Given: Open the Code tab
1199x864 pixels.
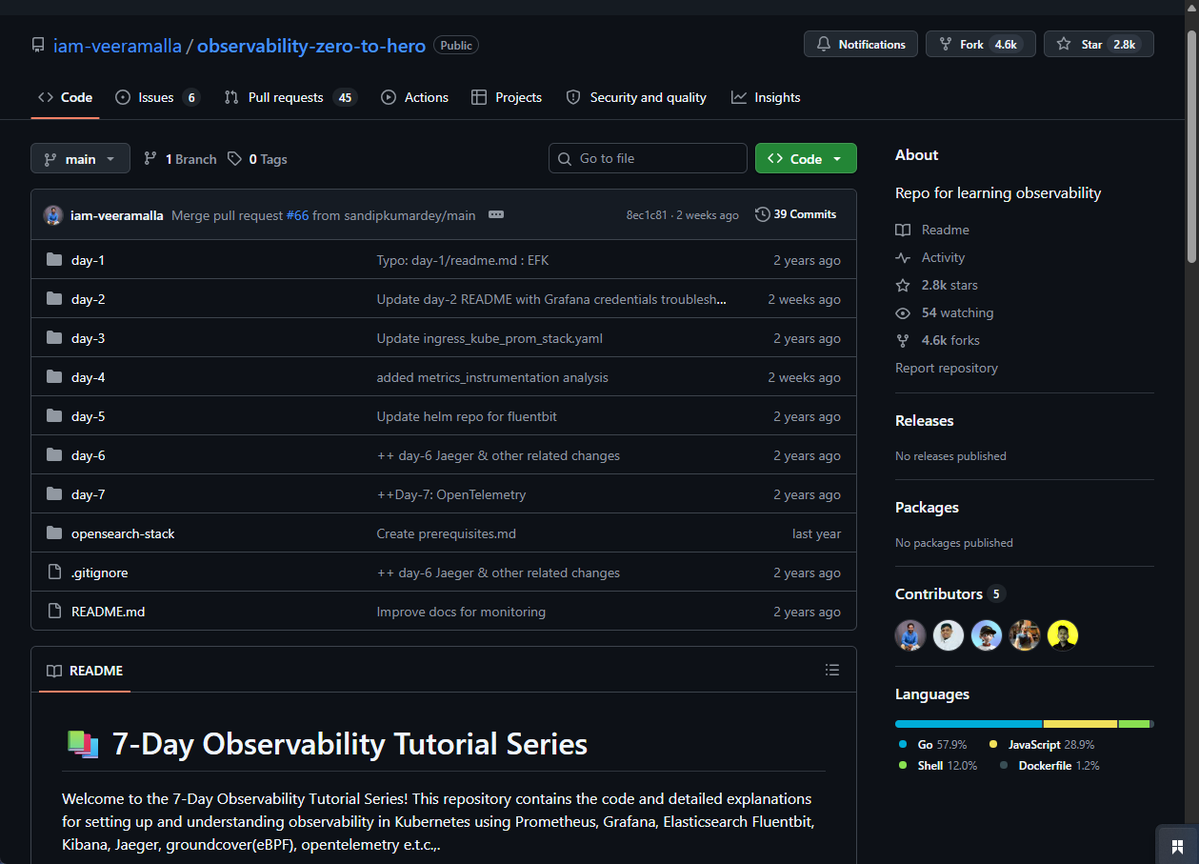Looking at the screenshot, I should 65,97.
